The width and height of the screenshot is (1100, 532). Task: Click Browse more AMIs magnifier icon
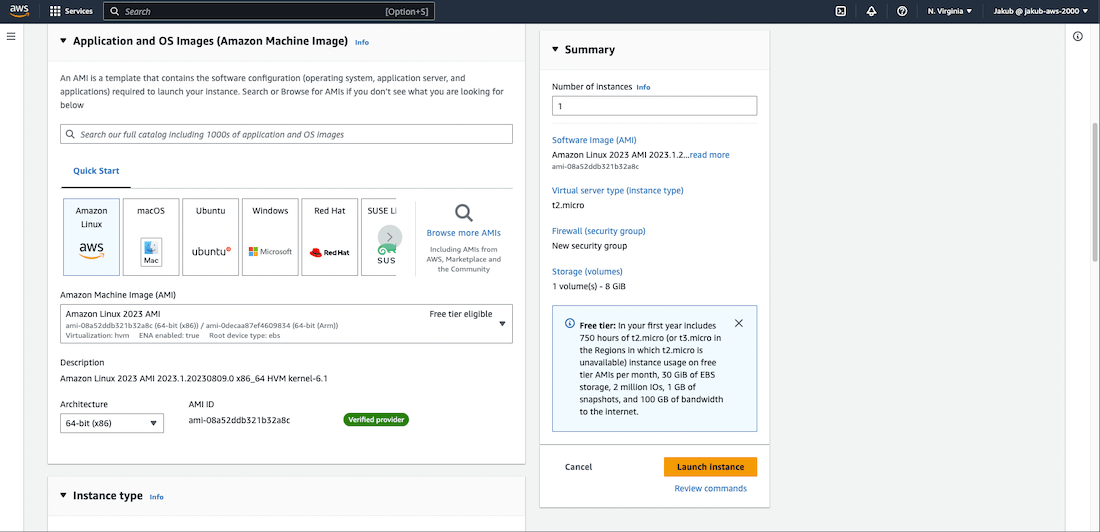463,212
